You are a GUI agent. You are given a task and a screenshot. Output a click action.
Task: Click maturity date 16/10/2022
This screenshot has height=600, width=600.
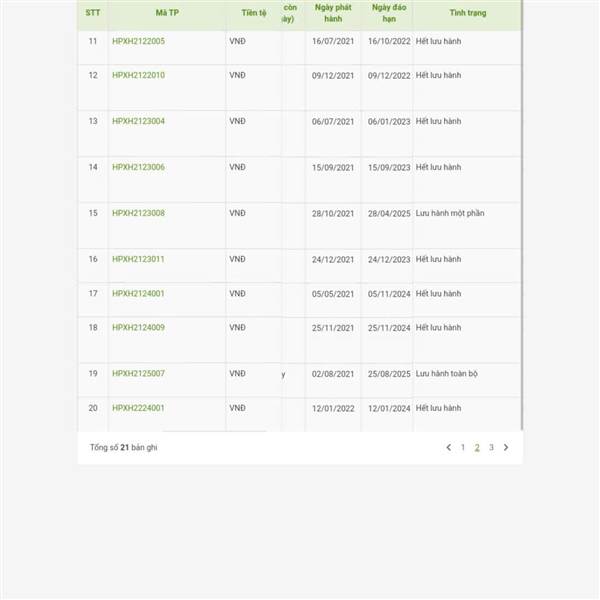pyautogui.click(x=389, y=41)
